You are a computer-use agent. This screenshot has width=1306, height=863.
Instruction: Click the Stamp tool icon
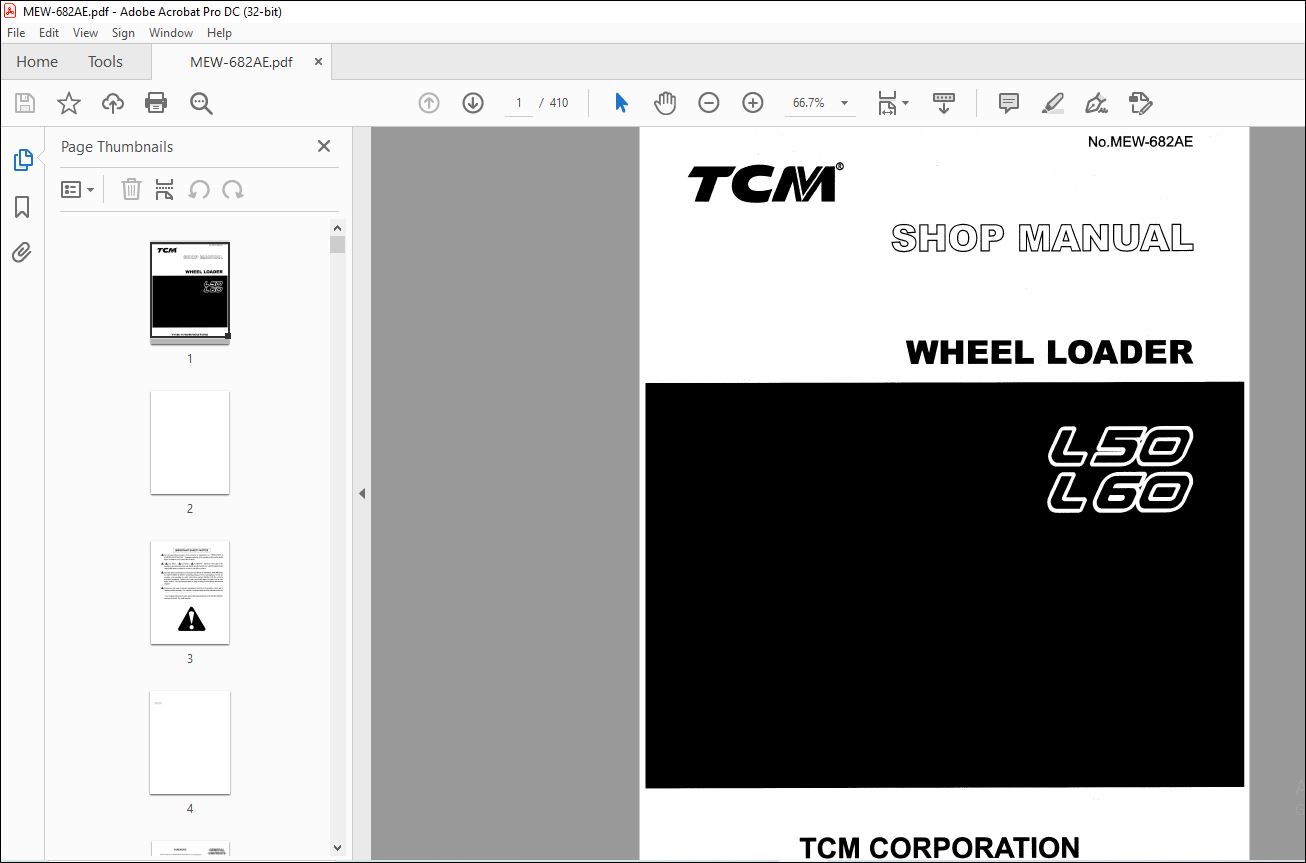click(1141, 103)
